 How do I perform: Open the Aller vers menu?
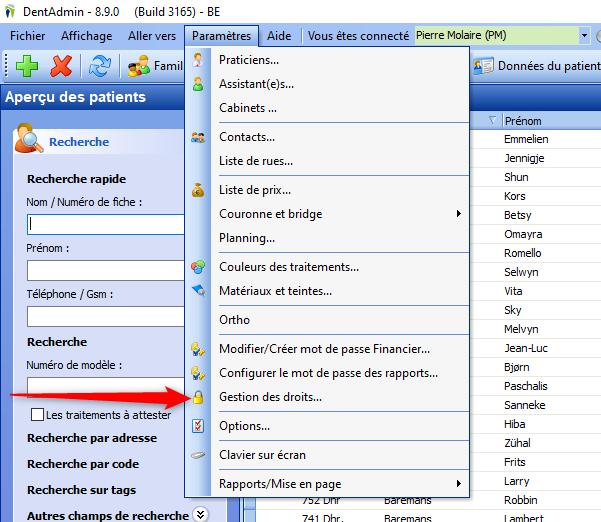point(152,36)
